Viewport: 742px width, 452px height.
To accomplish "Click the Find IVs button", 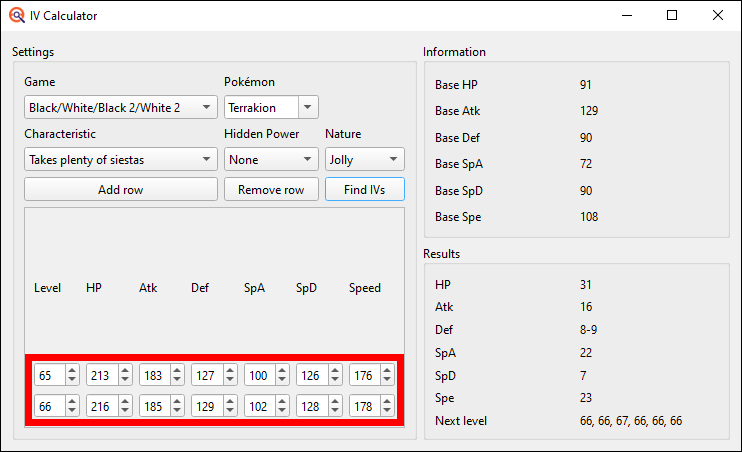I will (364, 190).
